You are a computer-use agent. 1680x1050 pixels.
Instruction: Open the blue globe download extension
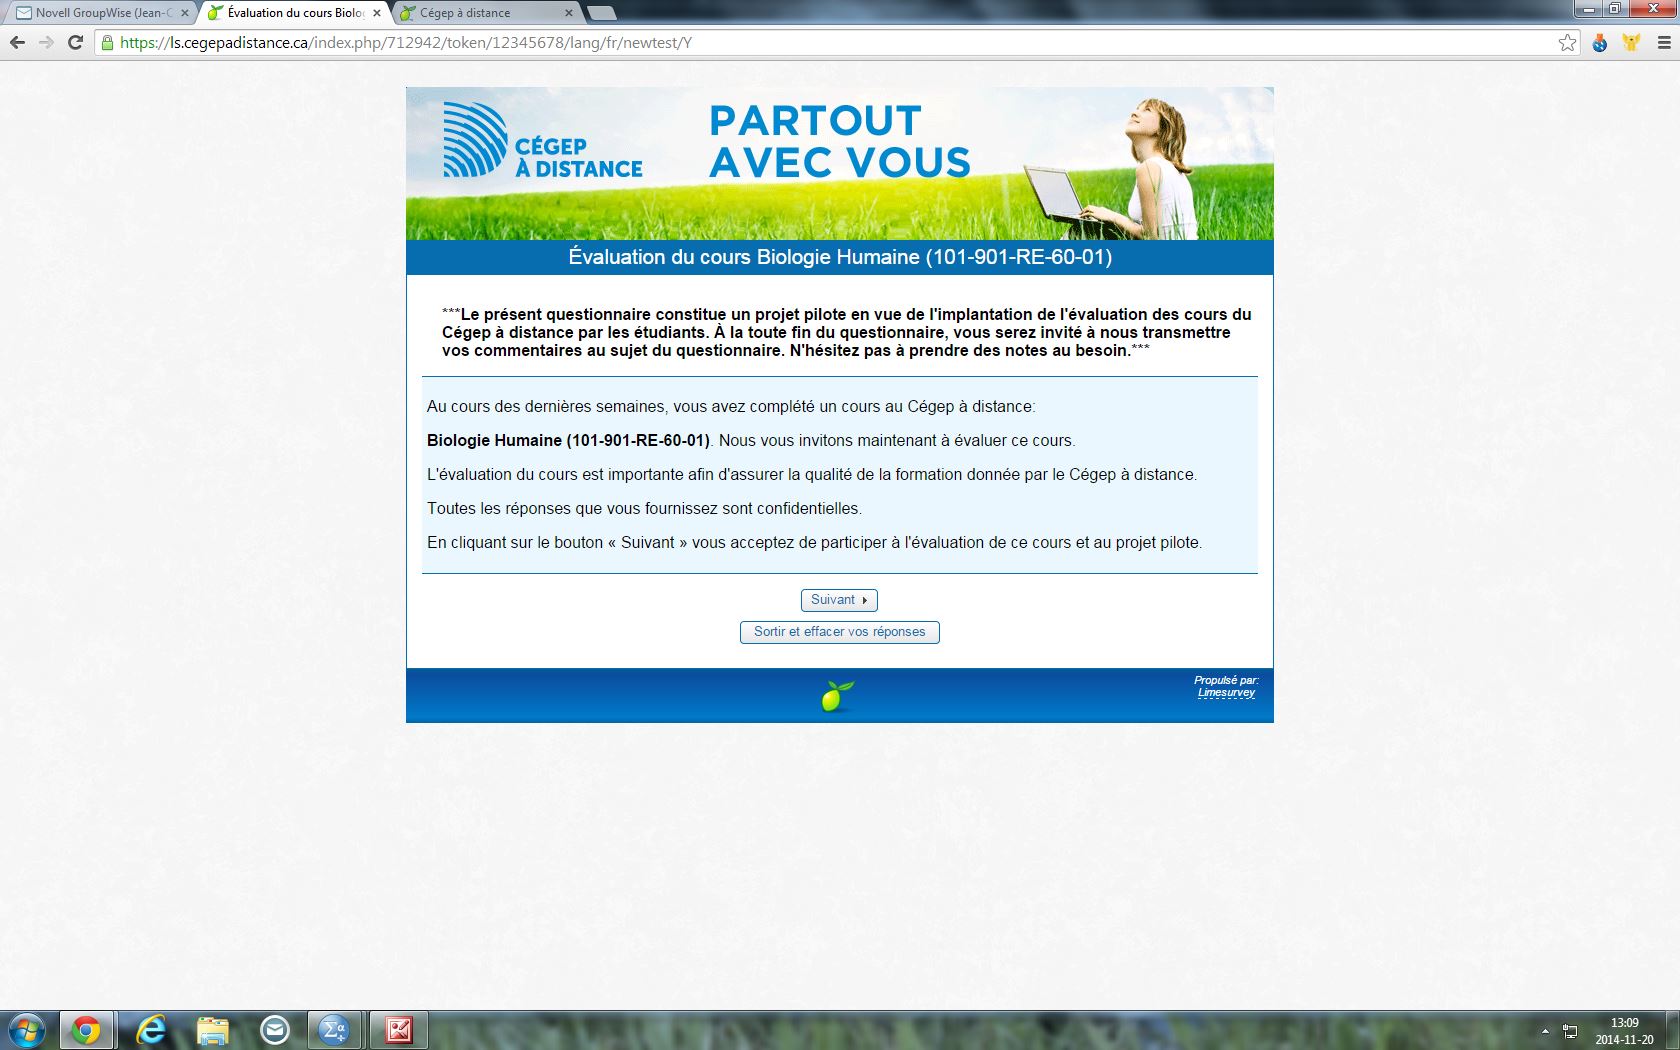click(1600, 43)
